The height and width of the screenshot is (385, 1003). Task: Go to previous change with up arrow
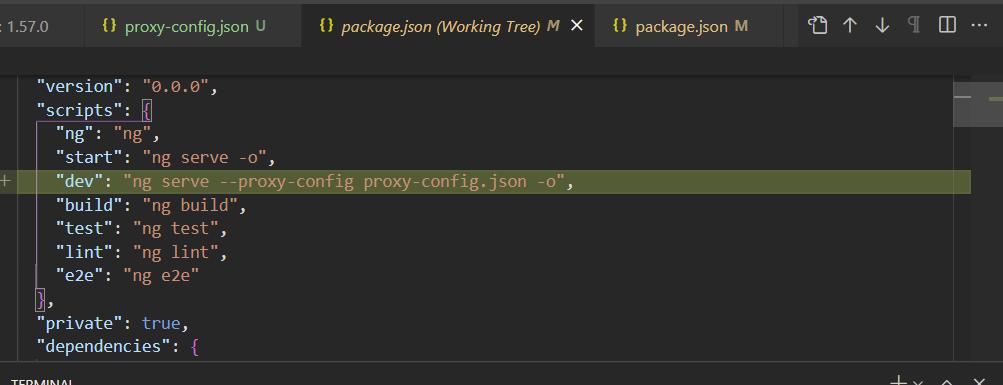coord(849,26)
